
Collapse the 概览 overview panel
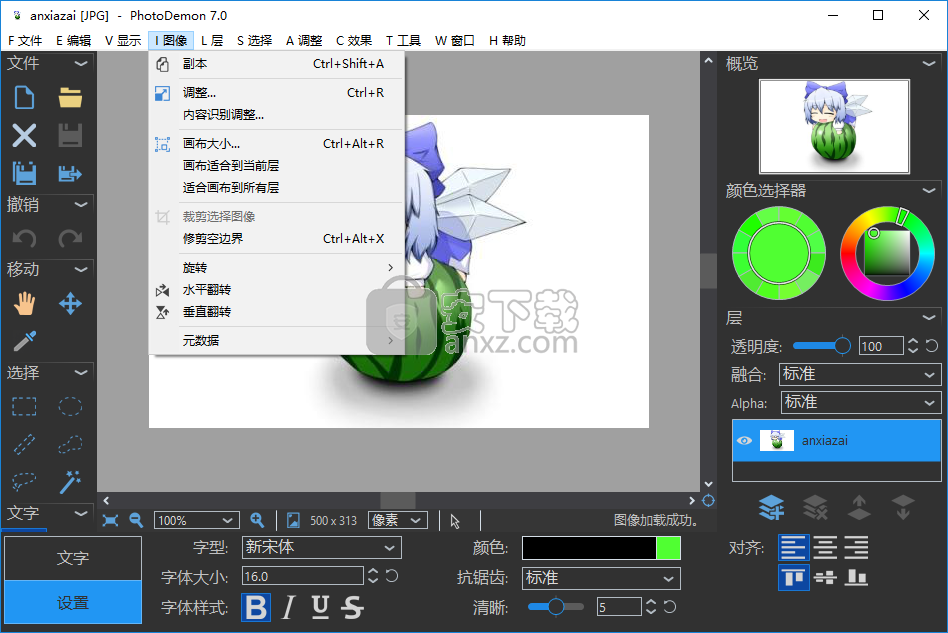pyautogui.click(x=929, y=63)
